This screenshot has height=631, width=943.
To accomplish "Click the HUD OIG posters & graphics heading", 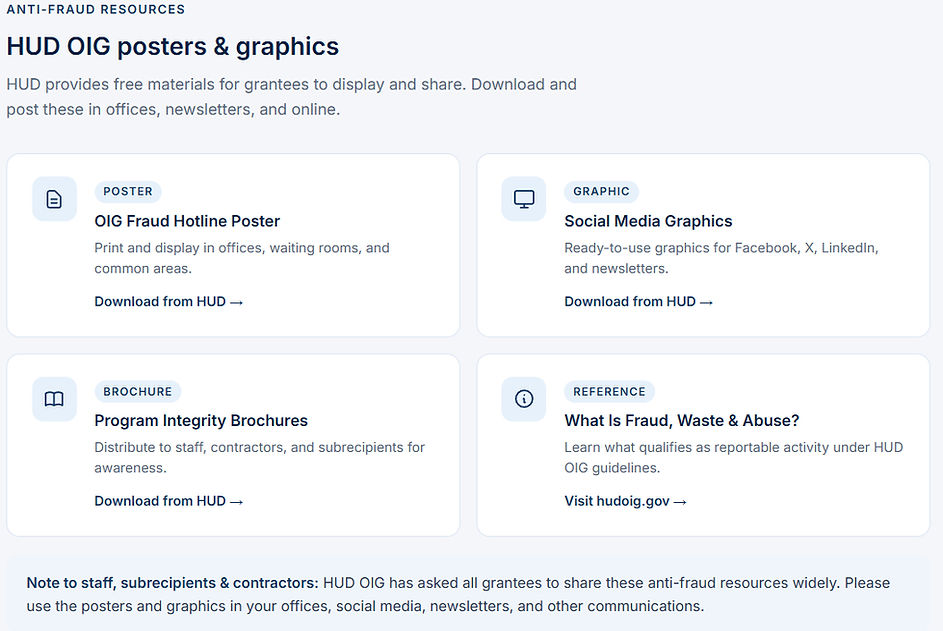I will point(173,47).
